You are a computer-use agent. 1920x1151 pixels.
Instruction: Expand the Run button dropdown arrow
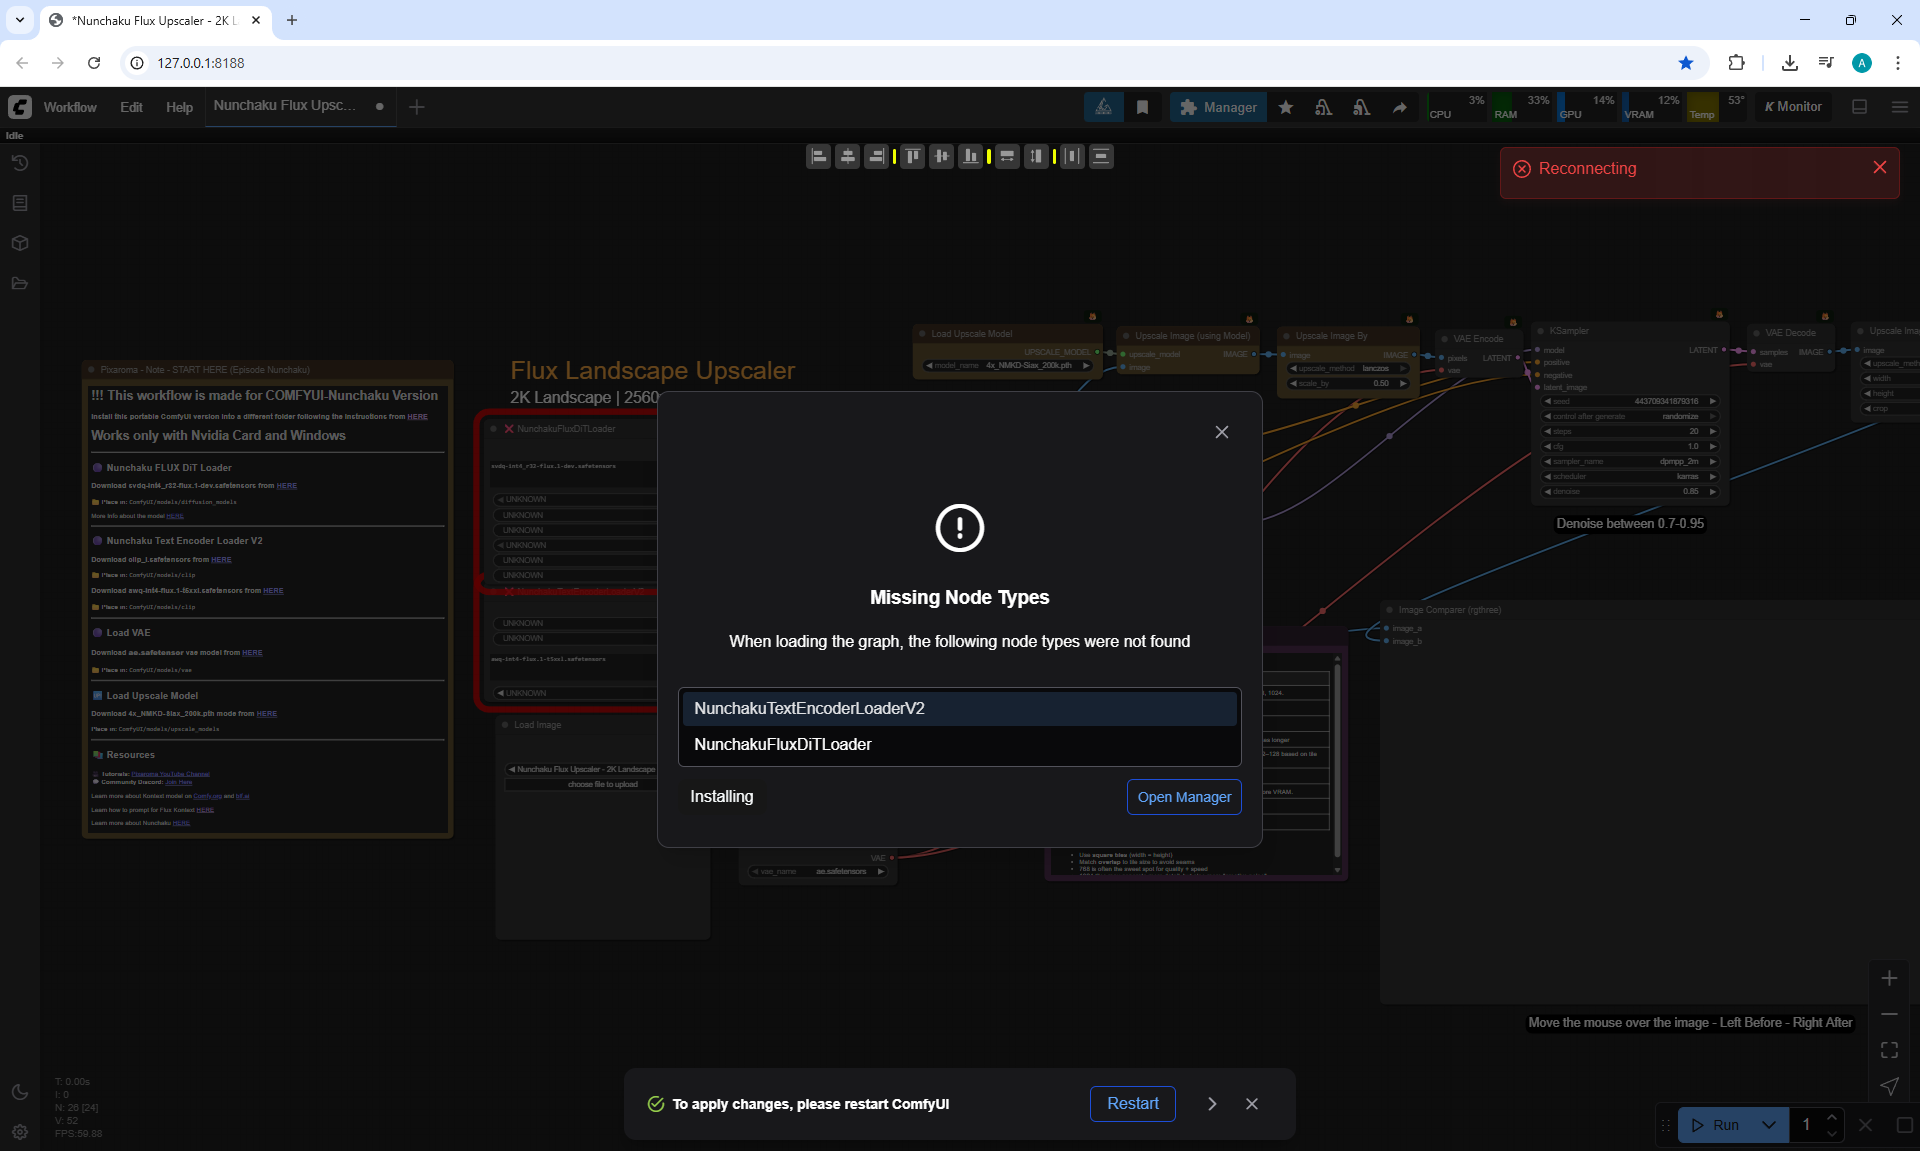point(1768,1125)
